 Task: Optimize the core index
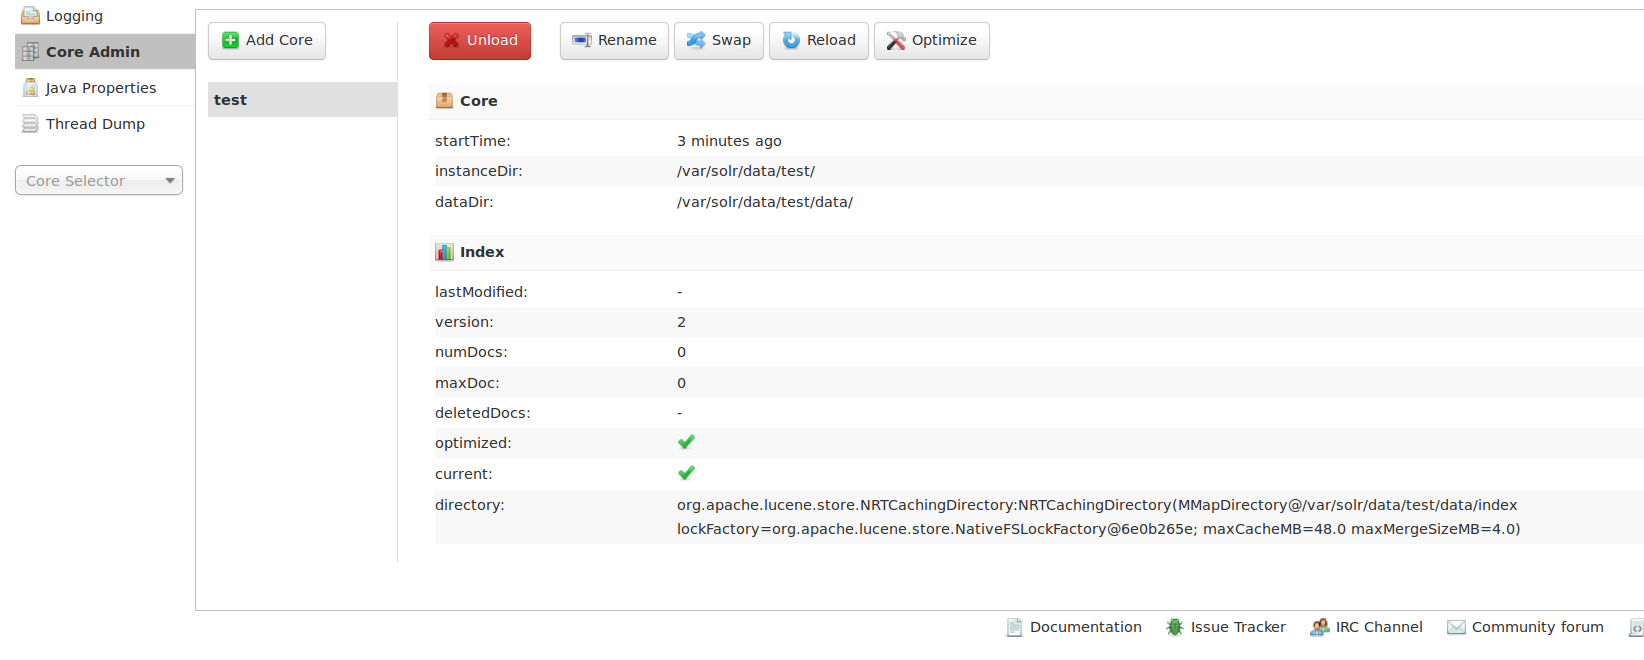tap(932, 41)
